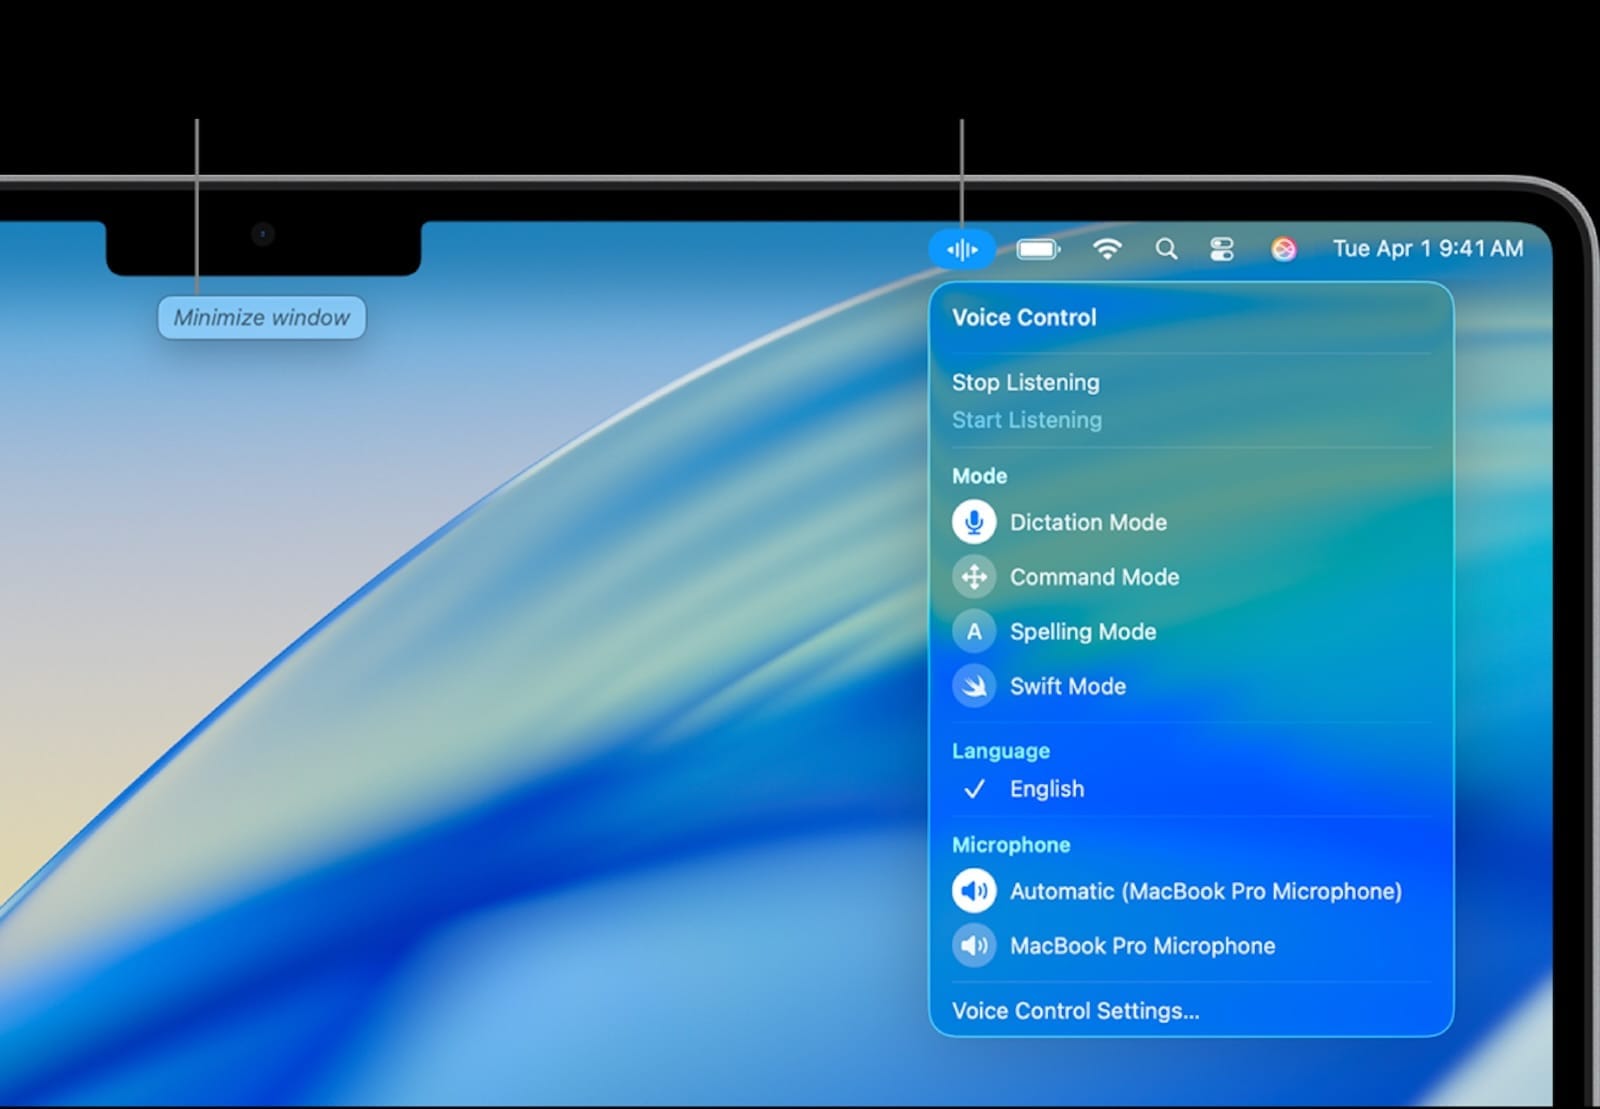The height and width of the screenshot is (1109, 1600).
Task: Select MacBook Pro Microphone as input source
Action: click(x=1144, y=946)
